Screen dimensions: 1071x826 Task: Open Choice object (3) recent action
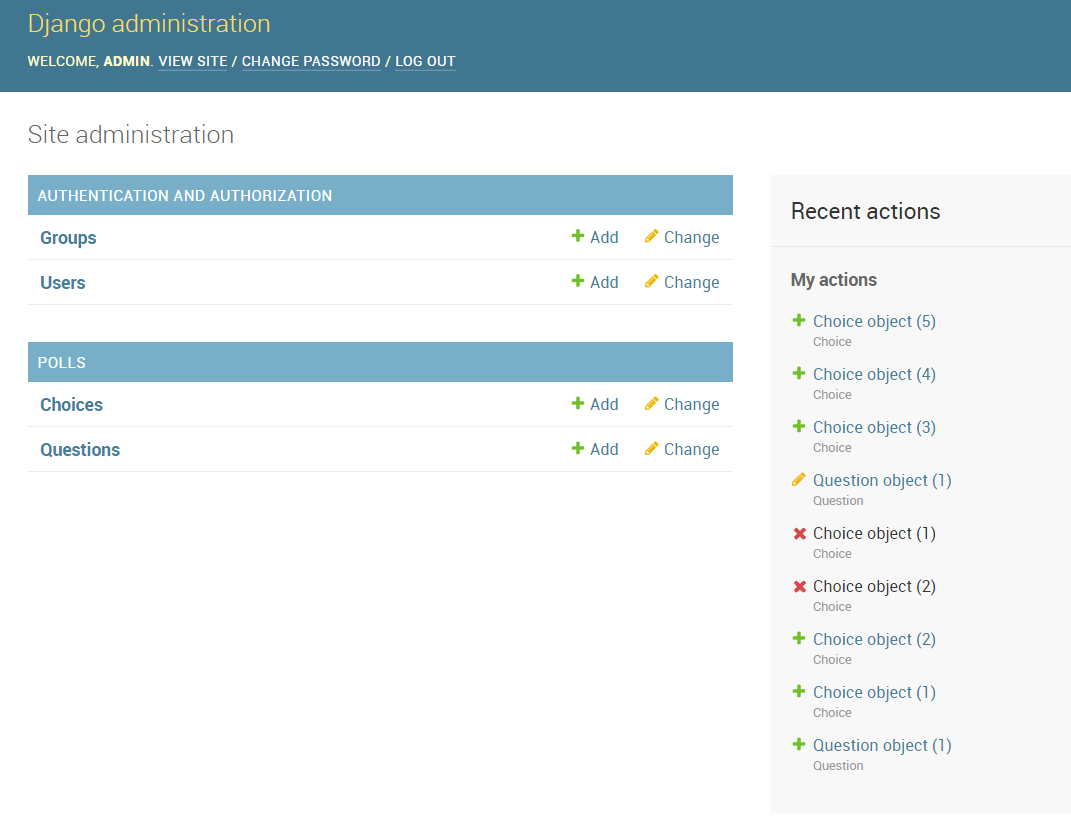[x=874, y=428]
